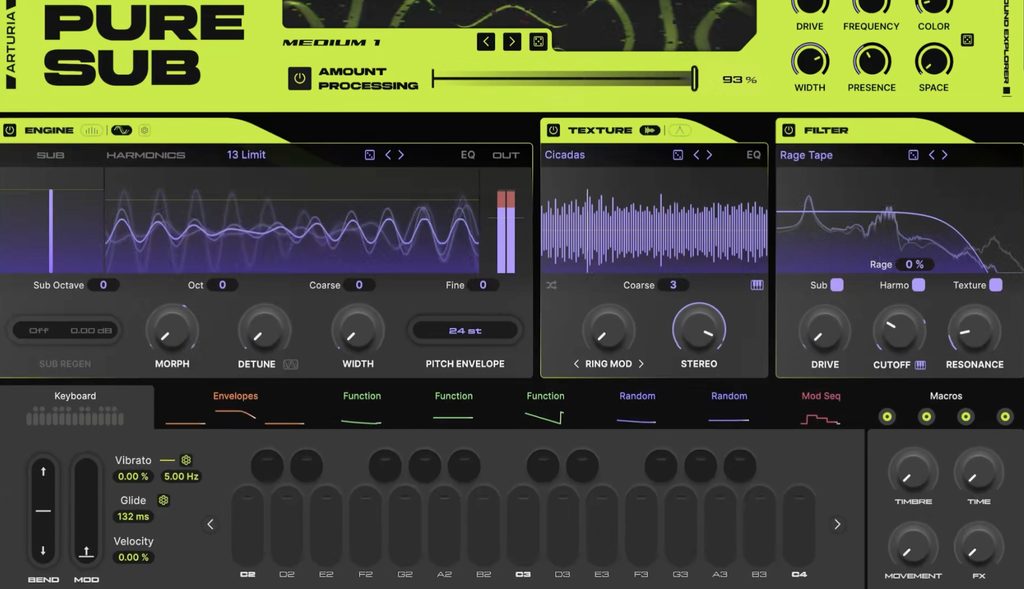Select engine waveform mode icon
This screenshot has width=1024, height=589.
(x=121, y=130)
